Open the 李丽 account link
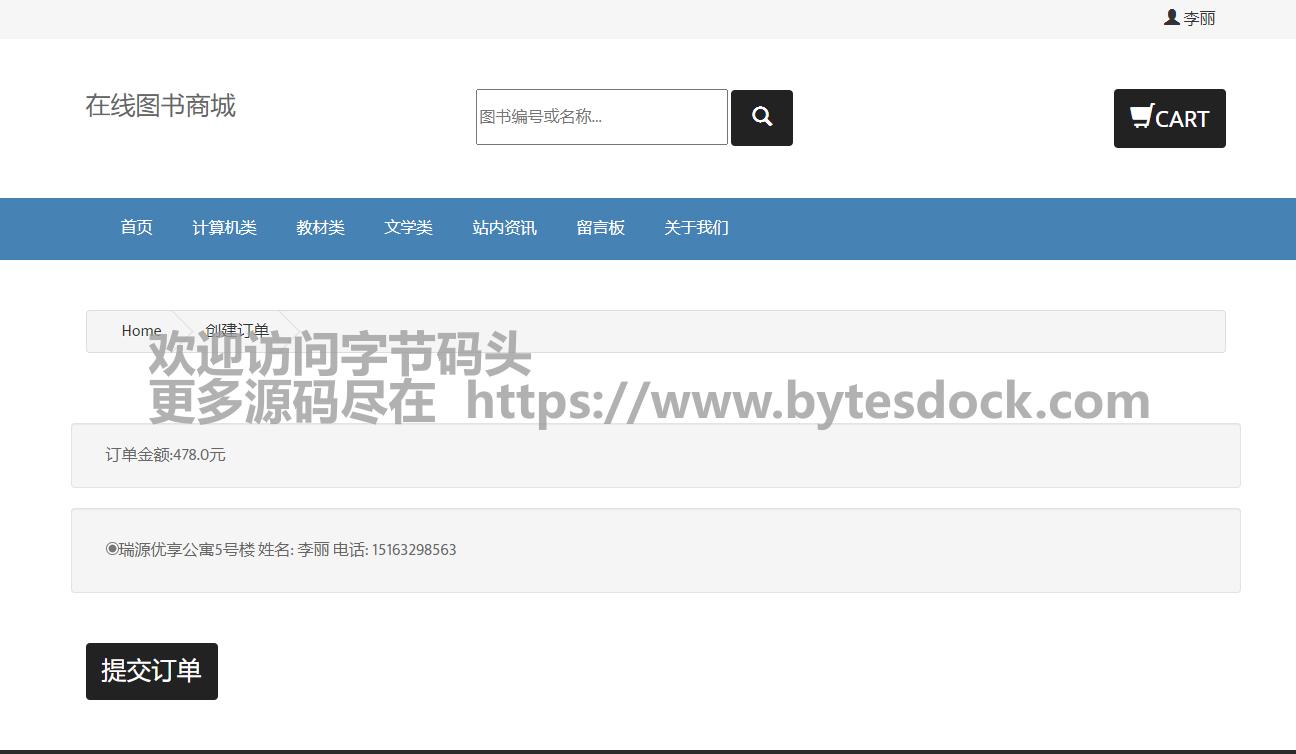This screenshot has height=754, width=1296. coord(1199,18)
